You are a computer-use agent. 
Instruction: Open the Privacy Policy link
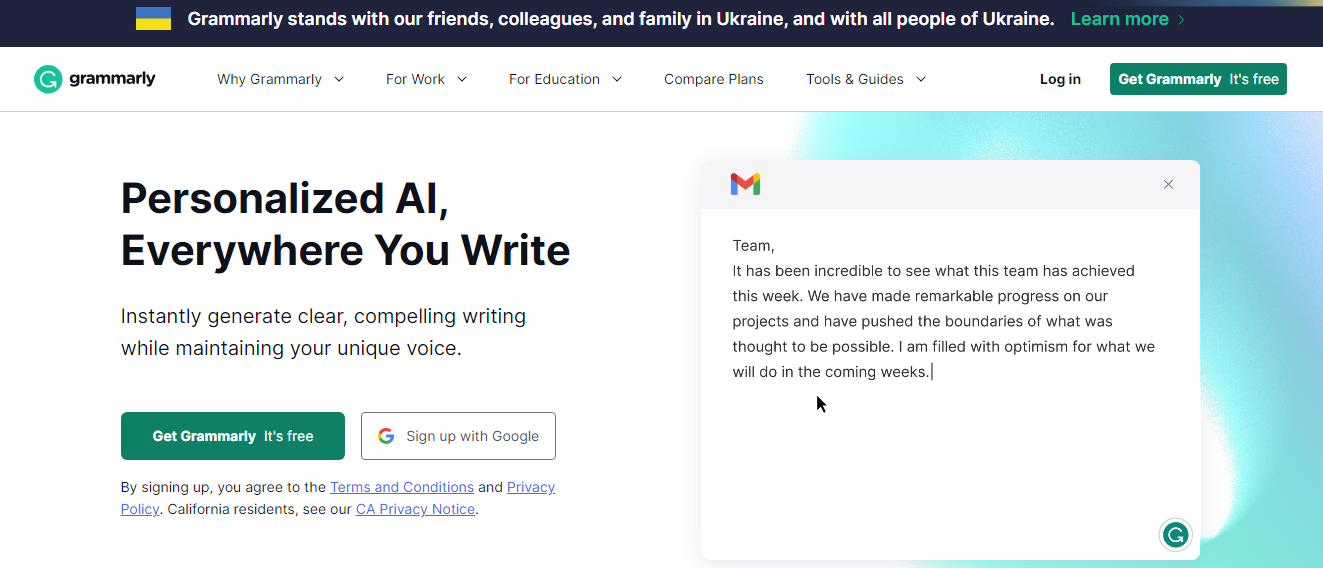pos(530,487)
